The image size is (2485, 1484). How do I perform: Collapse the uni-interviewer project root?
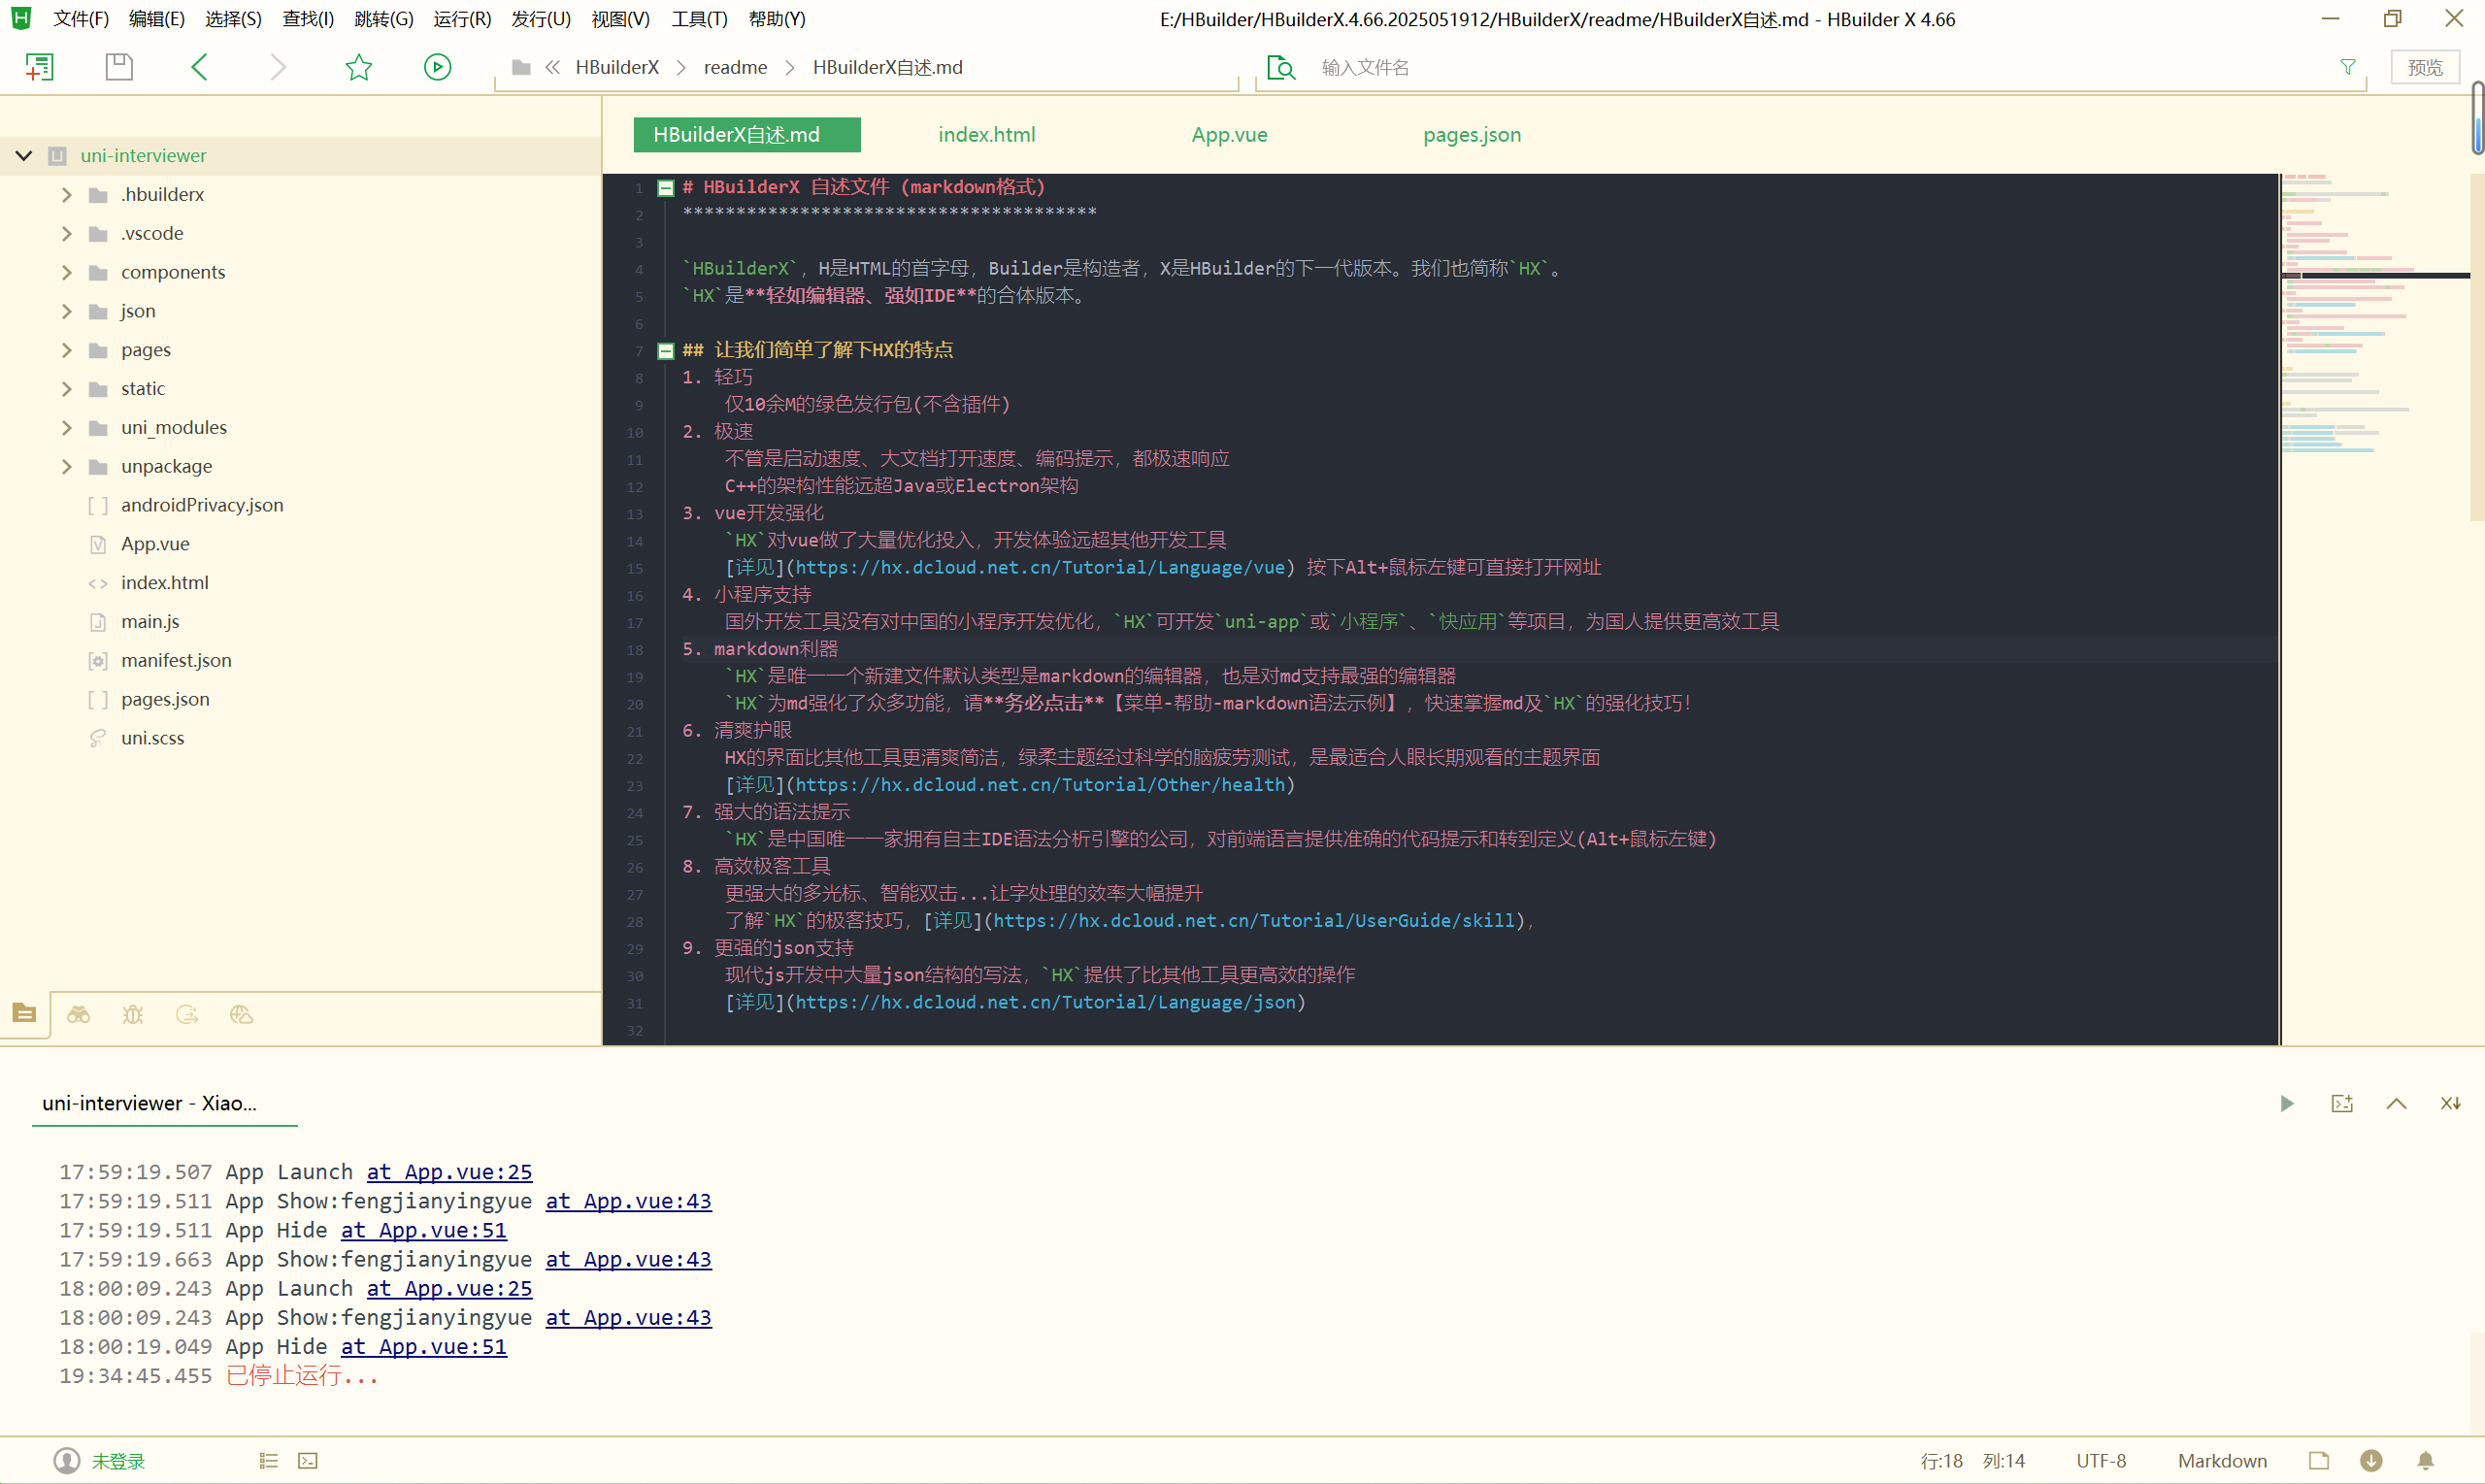[x=24, y=155]
